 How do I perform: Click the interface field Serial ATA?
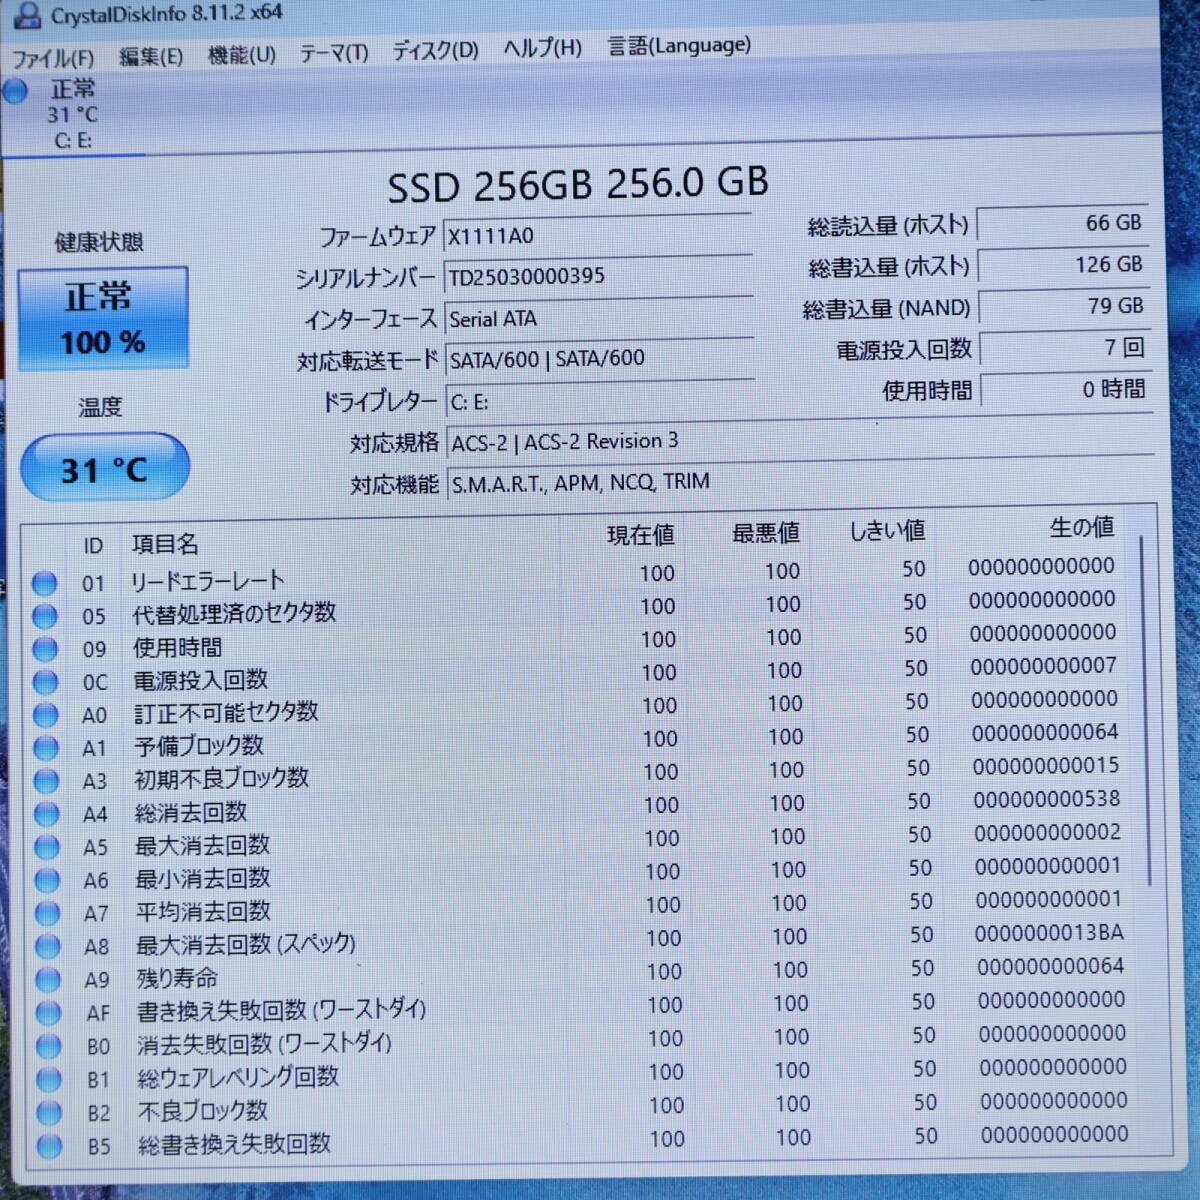598,318
